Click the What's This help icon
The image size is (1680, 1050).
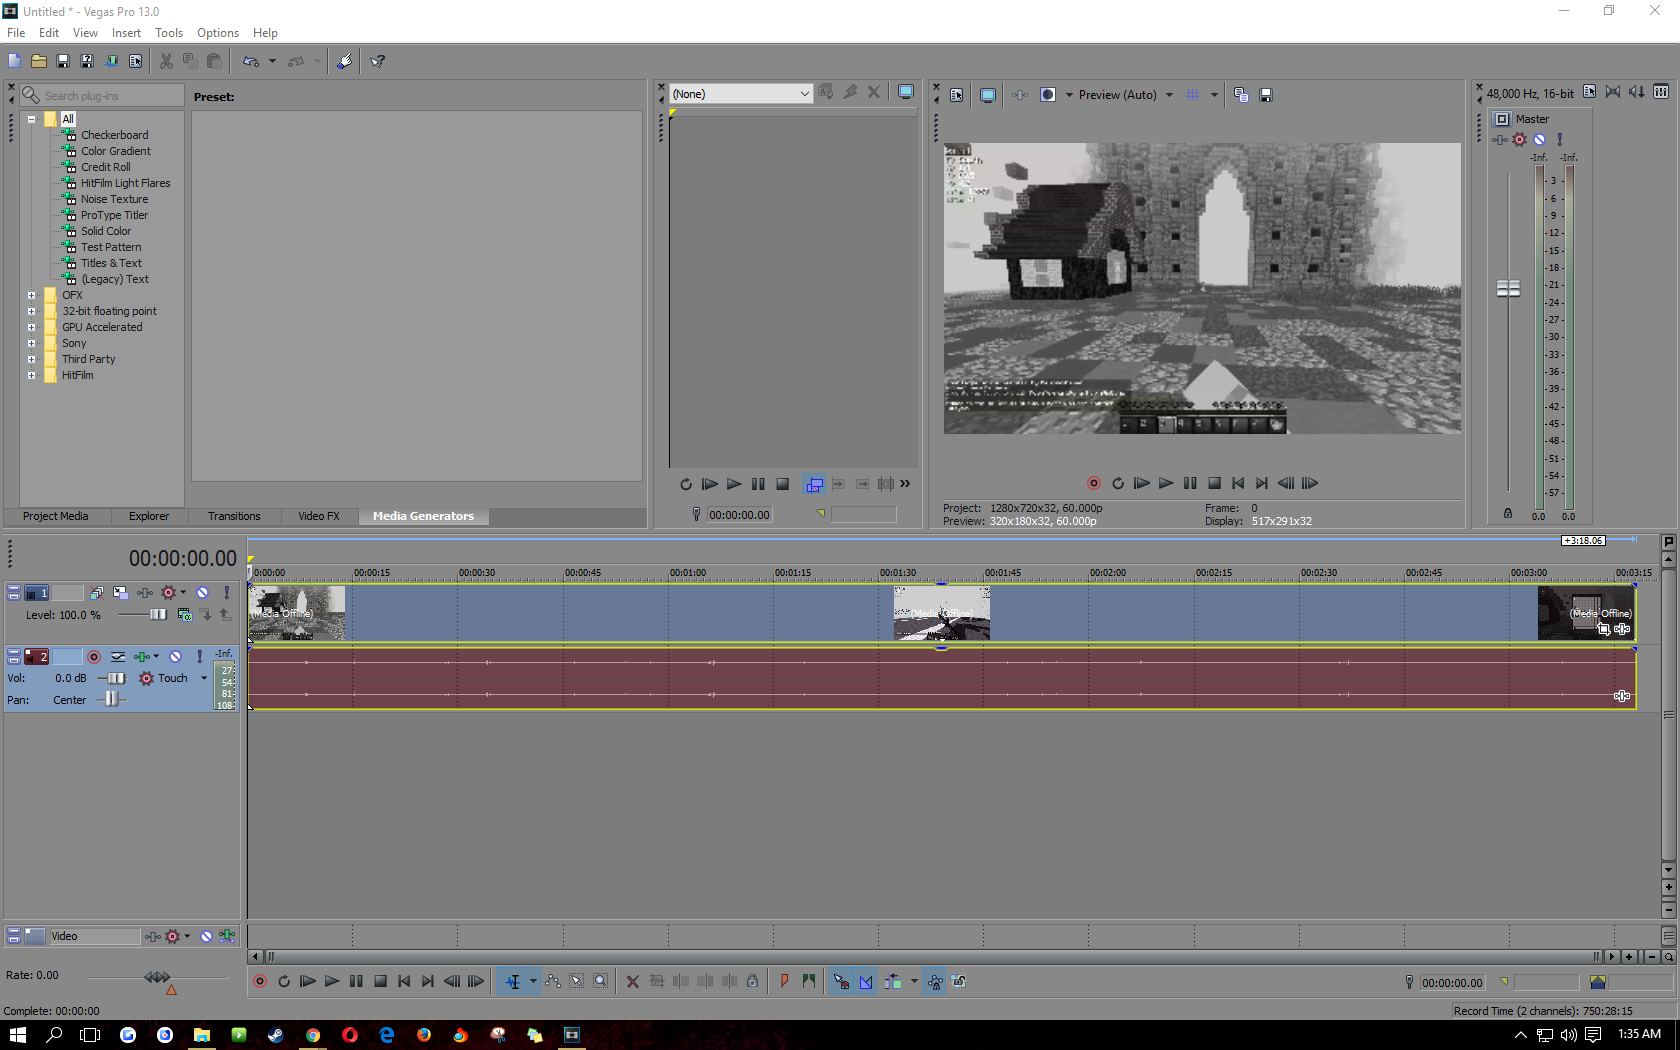[x=378, y=61]
